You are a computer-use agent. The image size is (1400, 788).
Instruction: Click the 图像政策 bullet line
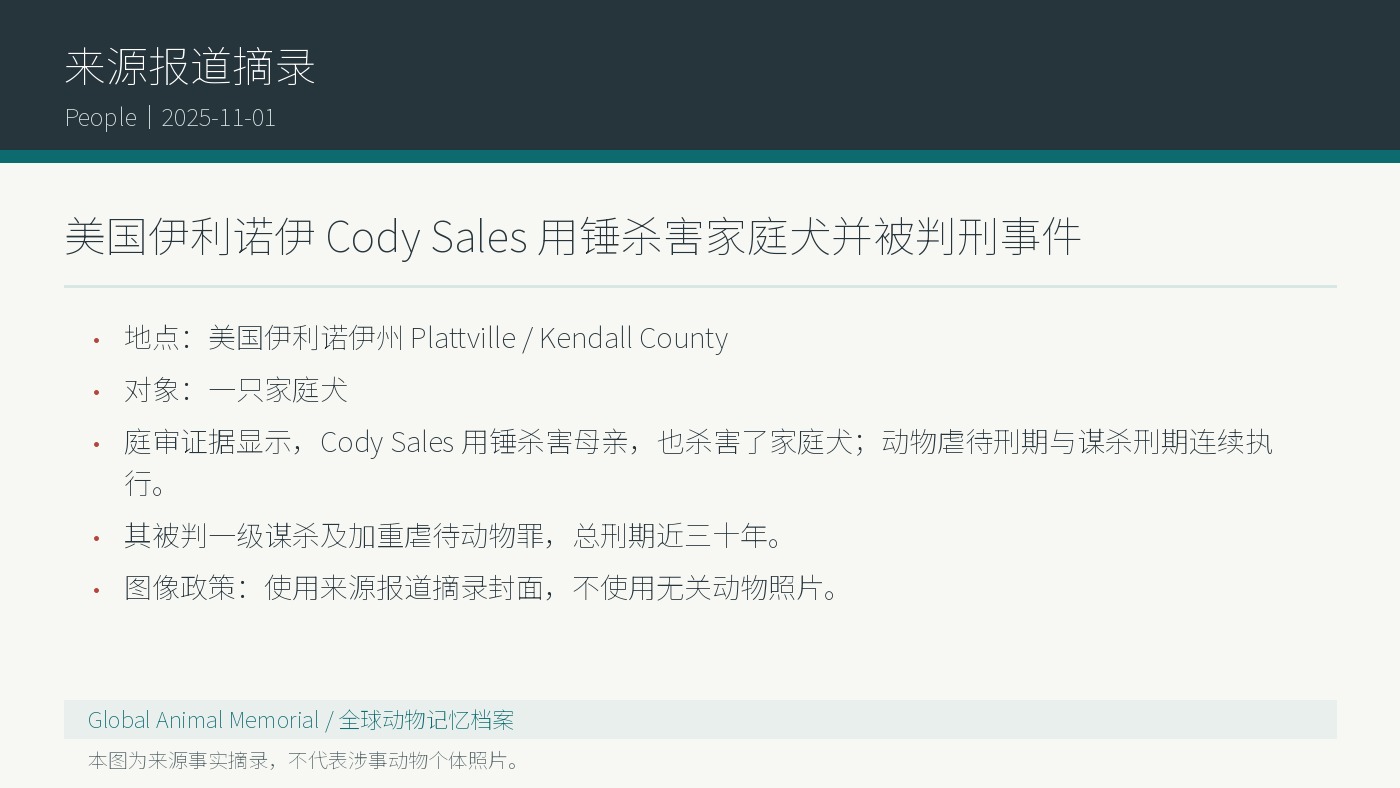tap(483, 588)
